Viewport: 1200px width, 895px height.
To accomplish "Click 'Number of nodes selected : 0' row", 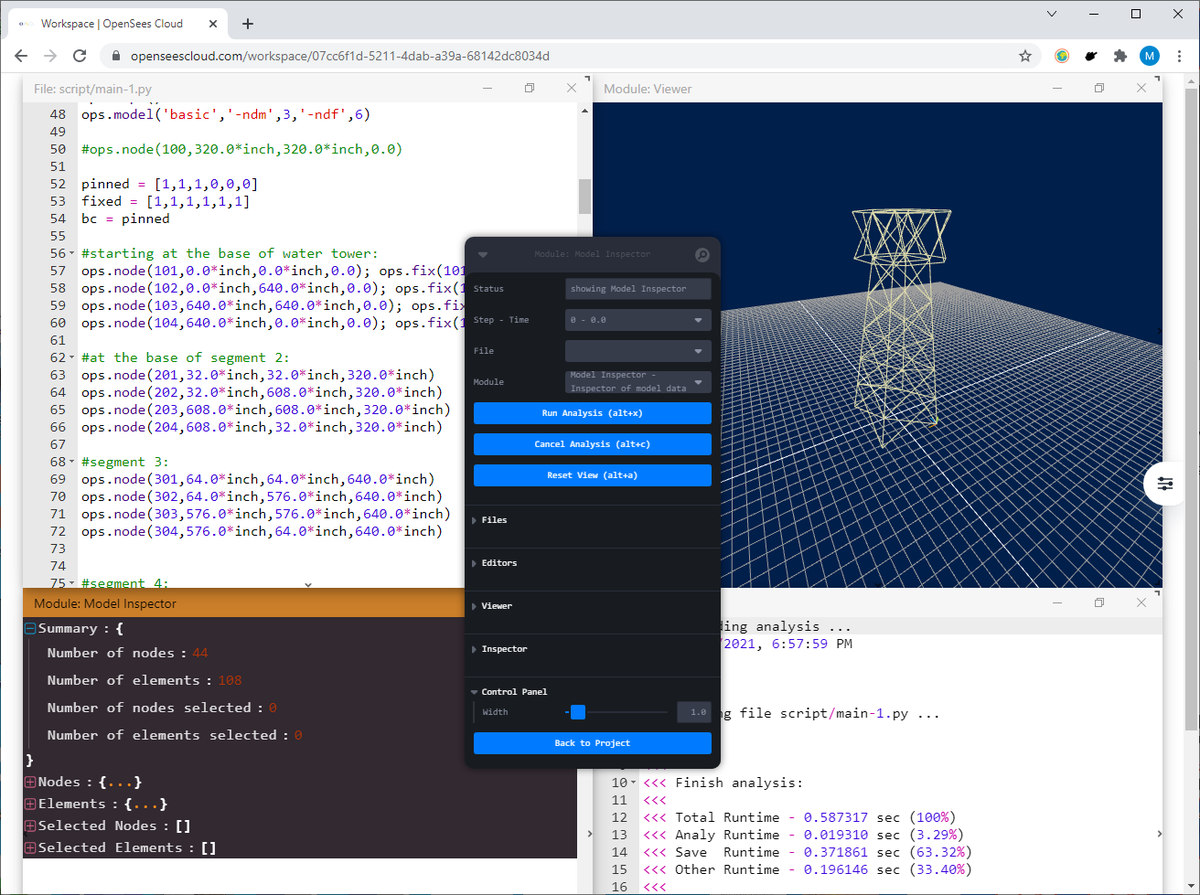I will 161,708.
